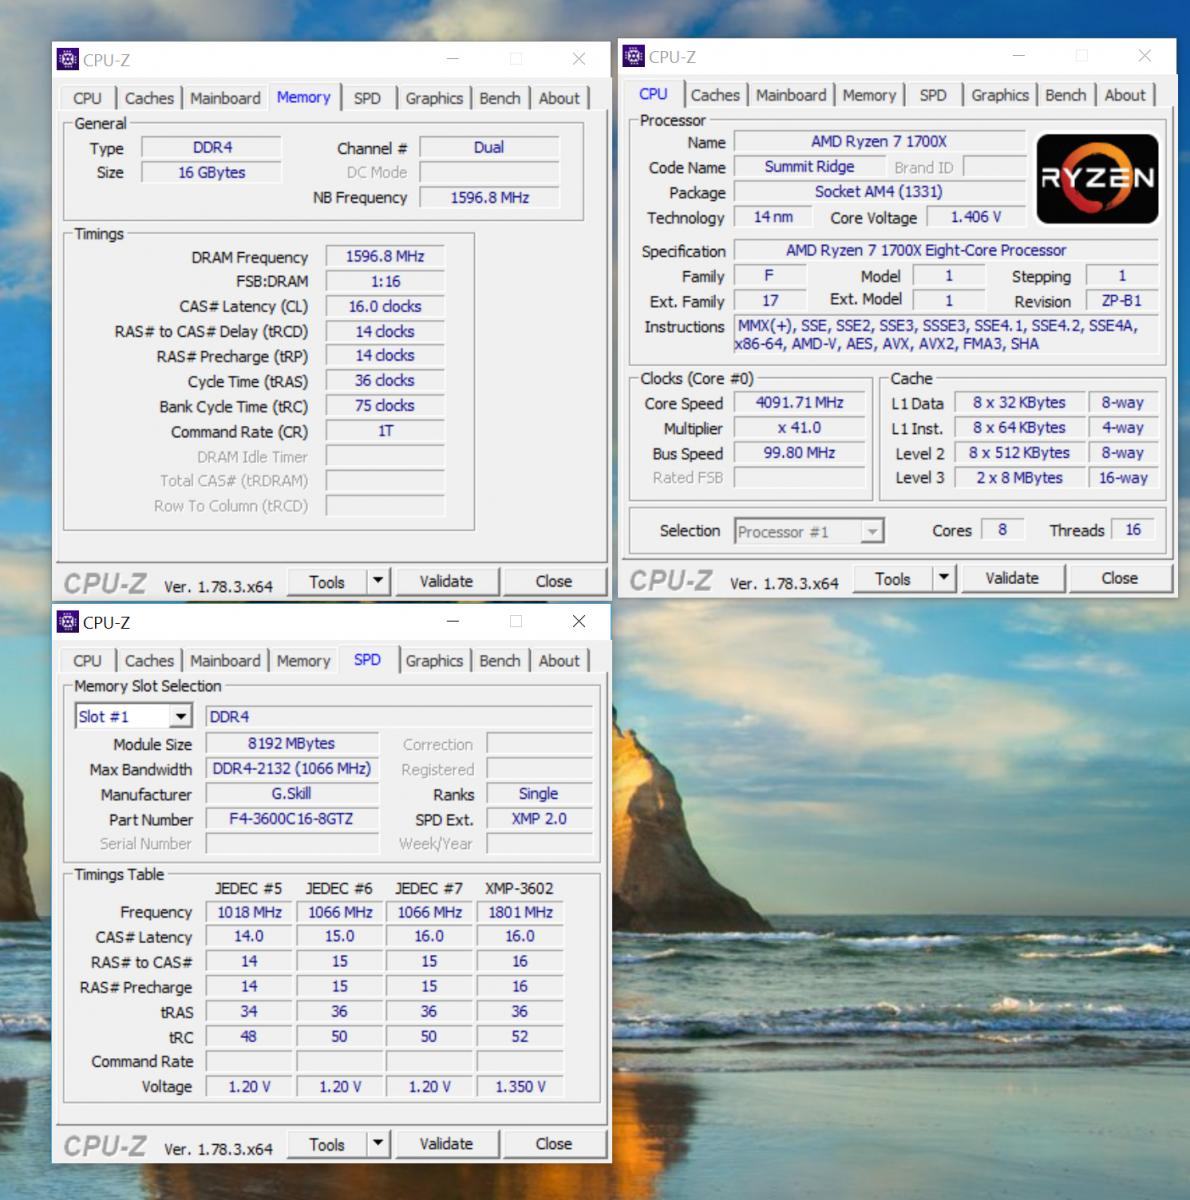Click Tools button in Memory window
This screenshot has width=1190, height=1200.
coord(327,582)
